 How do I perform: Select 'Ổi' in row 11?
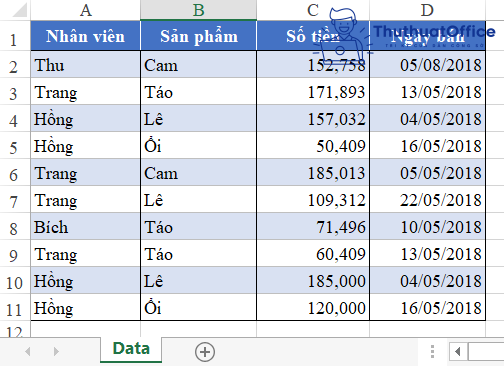(x=199, y=308)
